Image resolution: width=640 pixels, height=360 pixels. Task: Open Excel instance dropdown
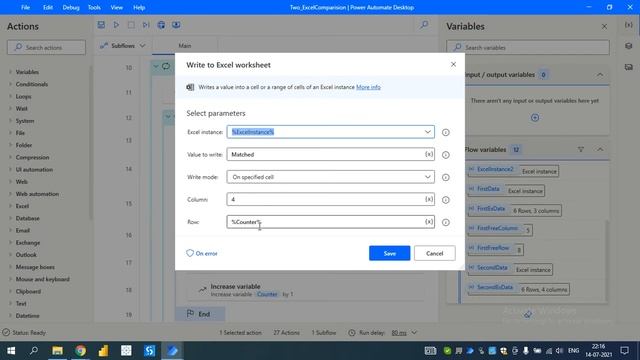[x=427, y=132]
